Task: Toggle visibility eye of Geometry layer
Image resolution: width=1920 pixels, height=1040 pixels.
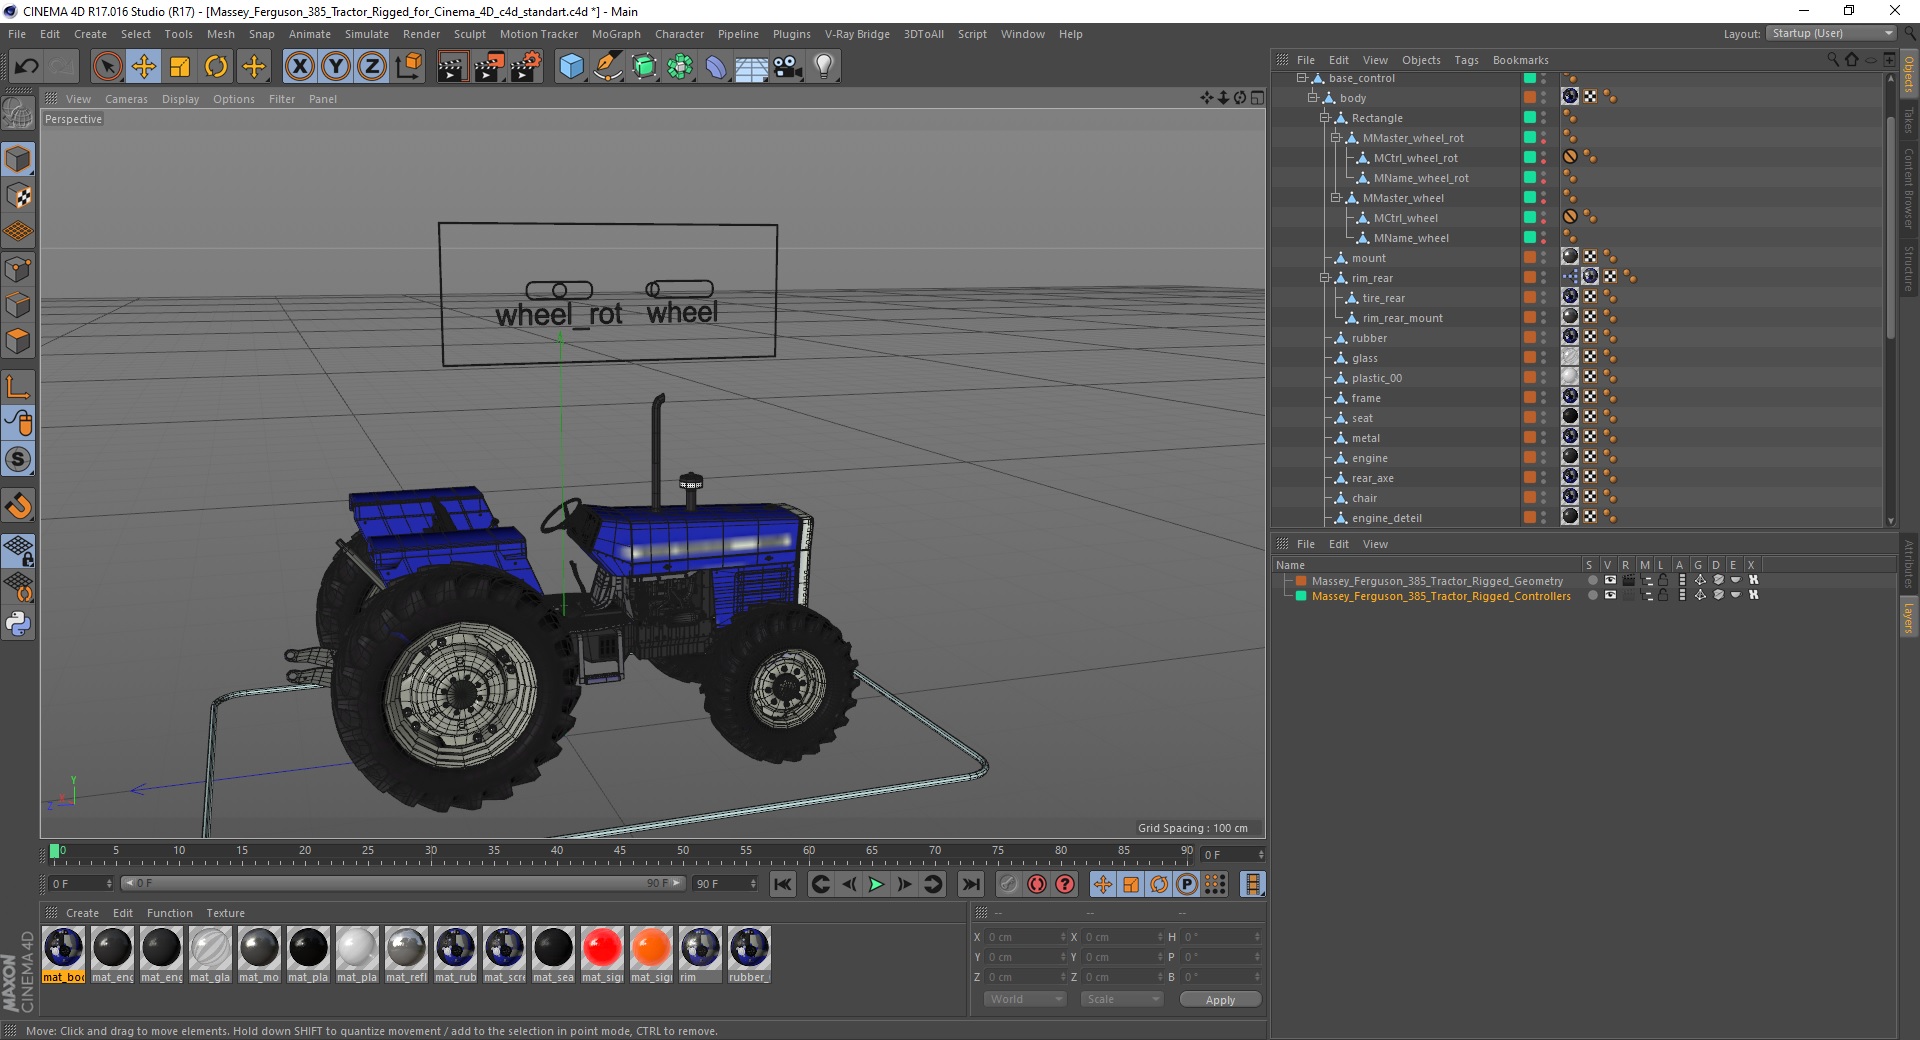Action: tap(1610, 580)
